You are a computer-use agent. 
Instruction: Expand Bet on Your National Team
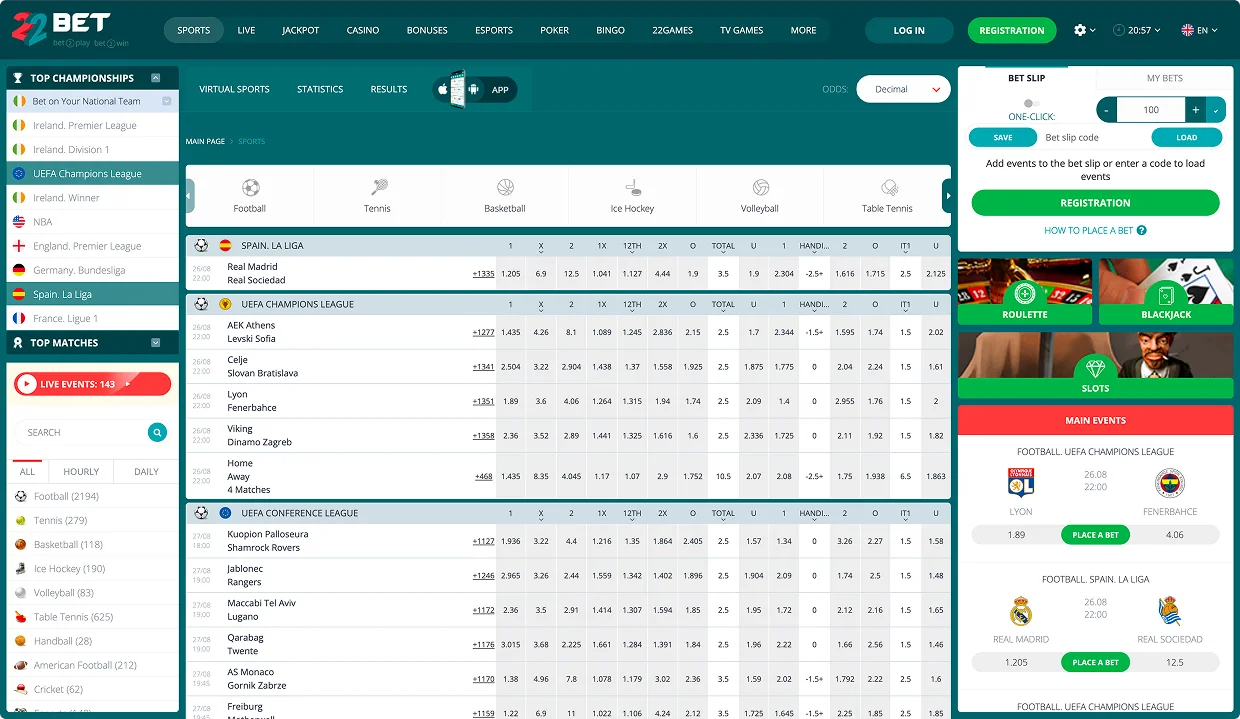(167, 101)
